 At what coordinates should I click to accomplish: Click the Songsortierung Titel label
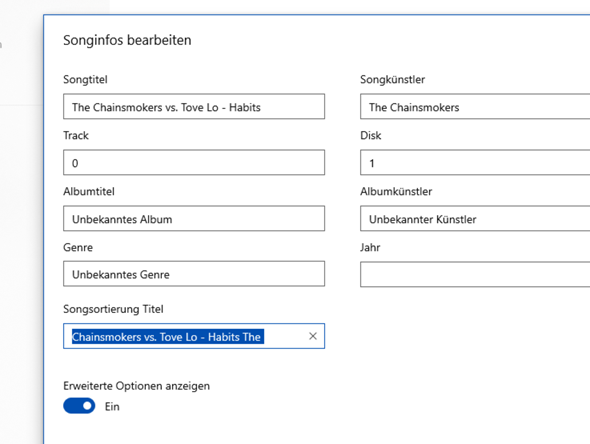[113, 309]
